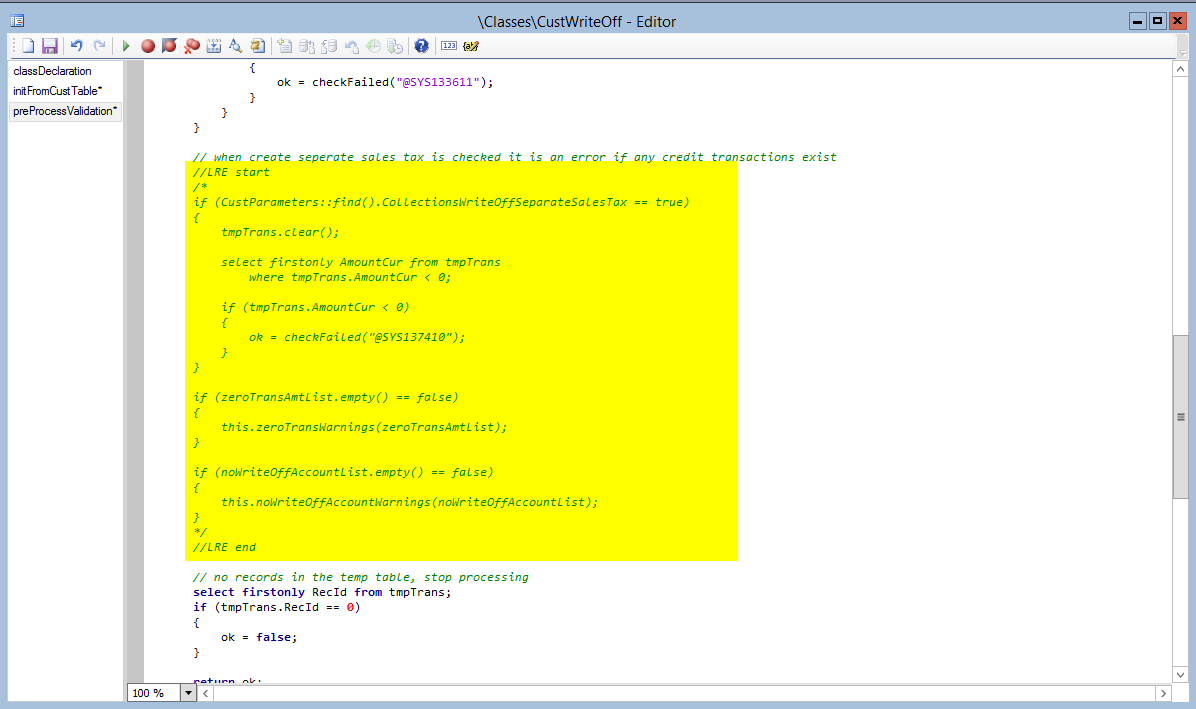Run code with the green Go arrow
This screenshot has width=1196, height=709.
(x=126, y=46)
